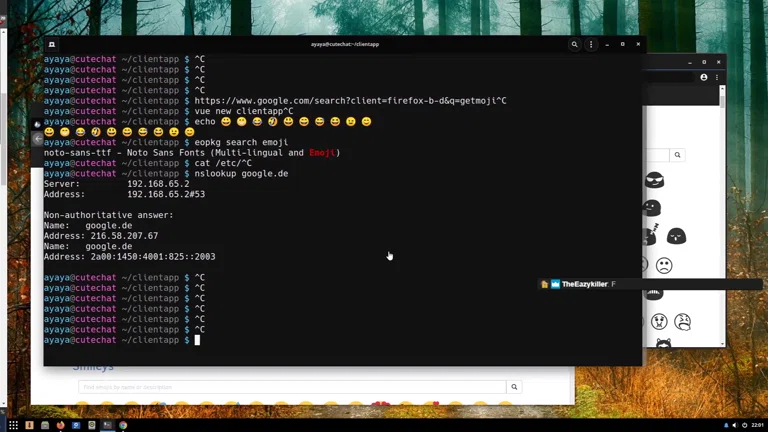Click the IPv6 address 2a00:1450:4001:825::2003
Image resolution: width=768 pixels, height=432 pixels.
point(153,257)
